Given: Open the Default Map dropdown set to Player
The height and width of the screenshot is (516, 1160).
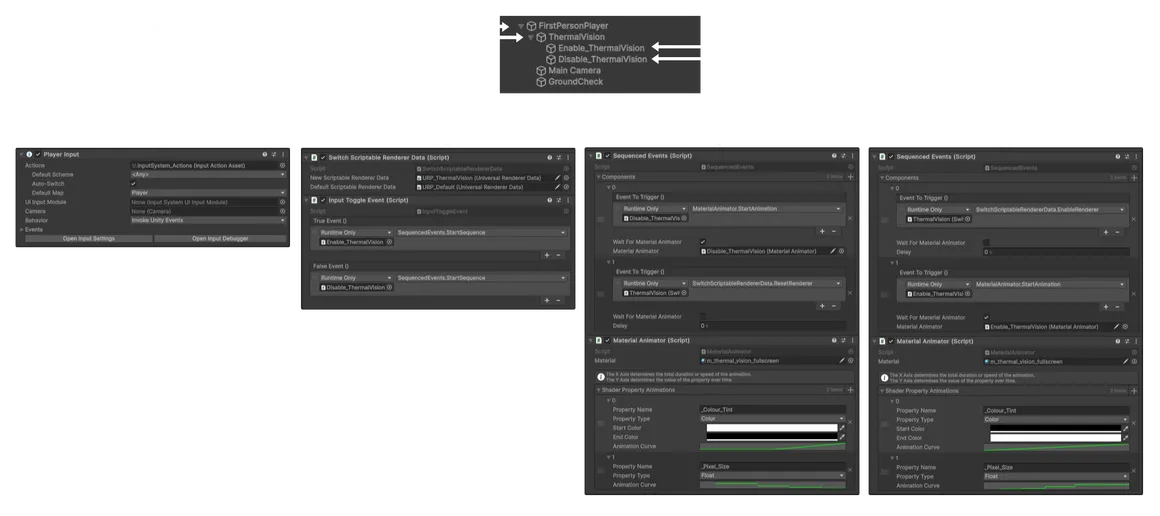Looking at the screenshot, I should [208, 192].
